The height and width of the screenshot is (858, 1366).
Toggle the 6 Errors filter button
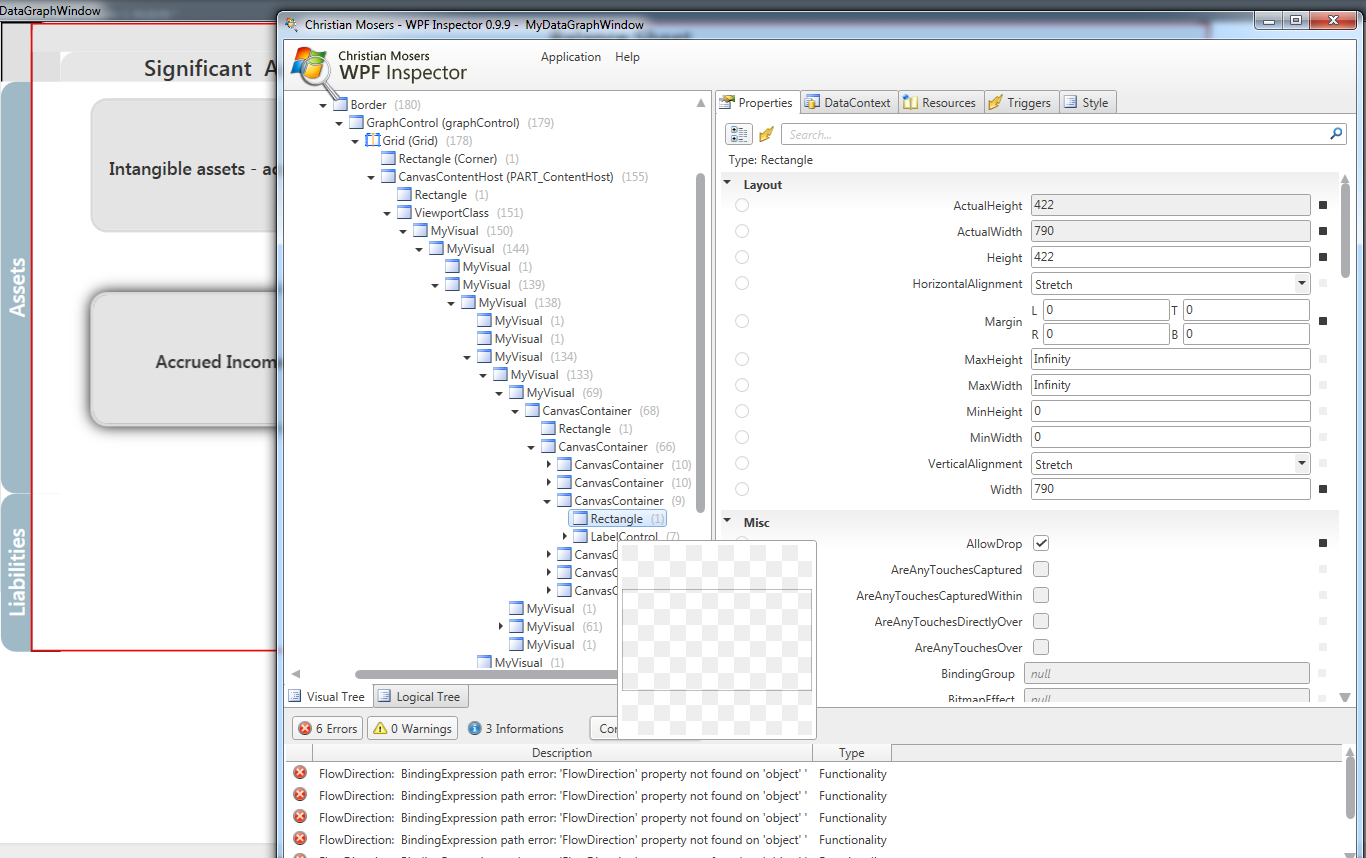pos(328,728)
